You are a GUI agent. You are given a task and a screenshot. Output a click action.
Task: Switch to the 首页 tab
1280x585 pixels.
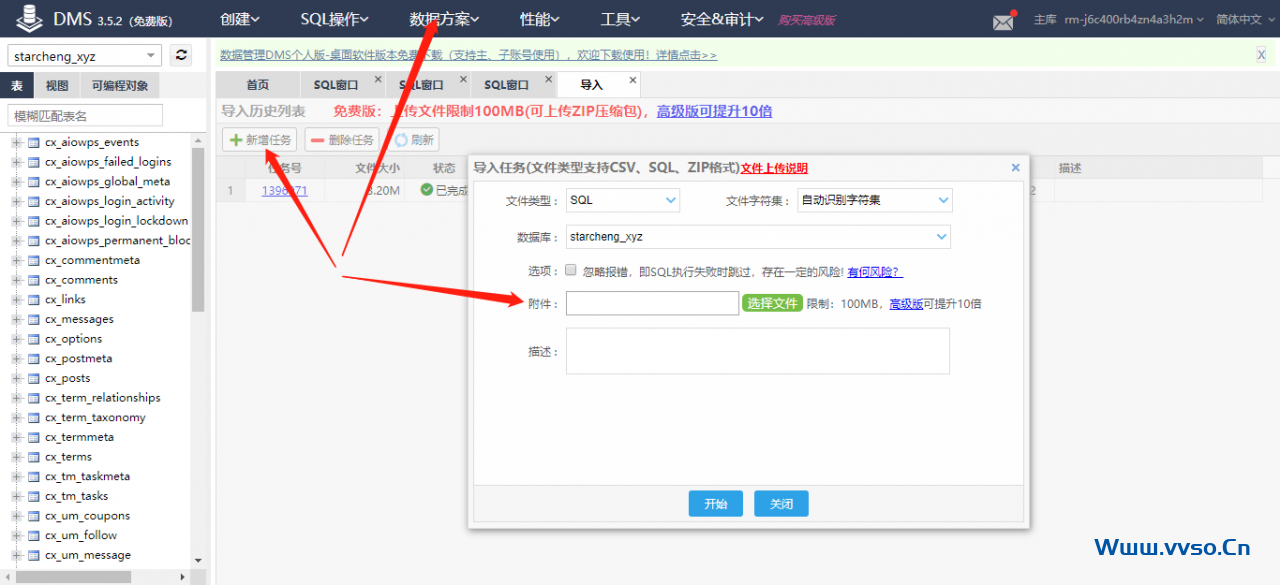pos(257,85)
